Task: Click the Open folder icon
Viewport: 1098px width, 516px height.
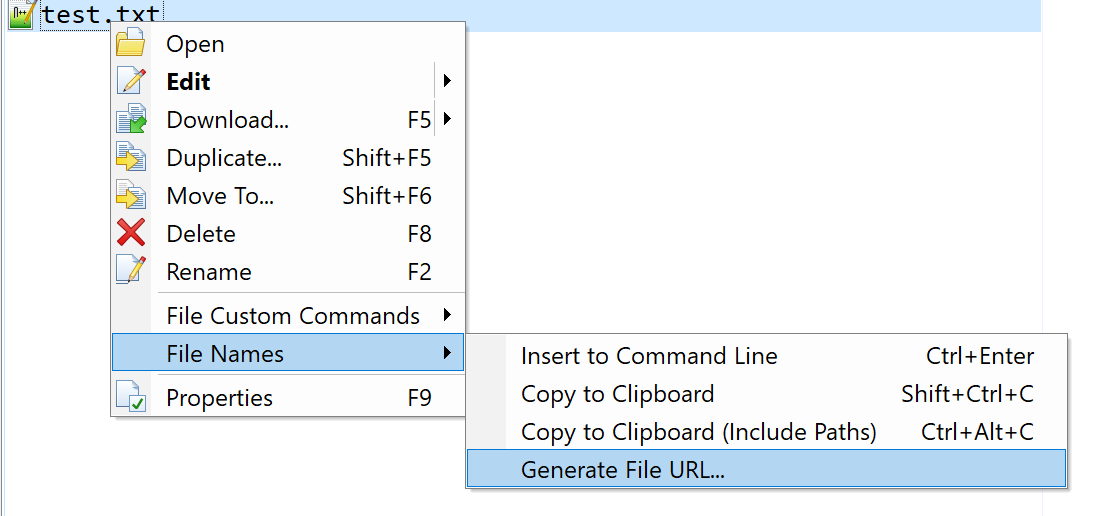Action: (x=130, y=43)
